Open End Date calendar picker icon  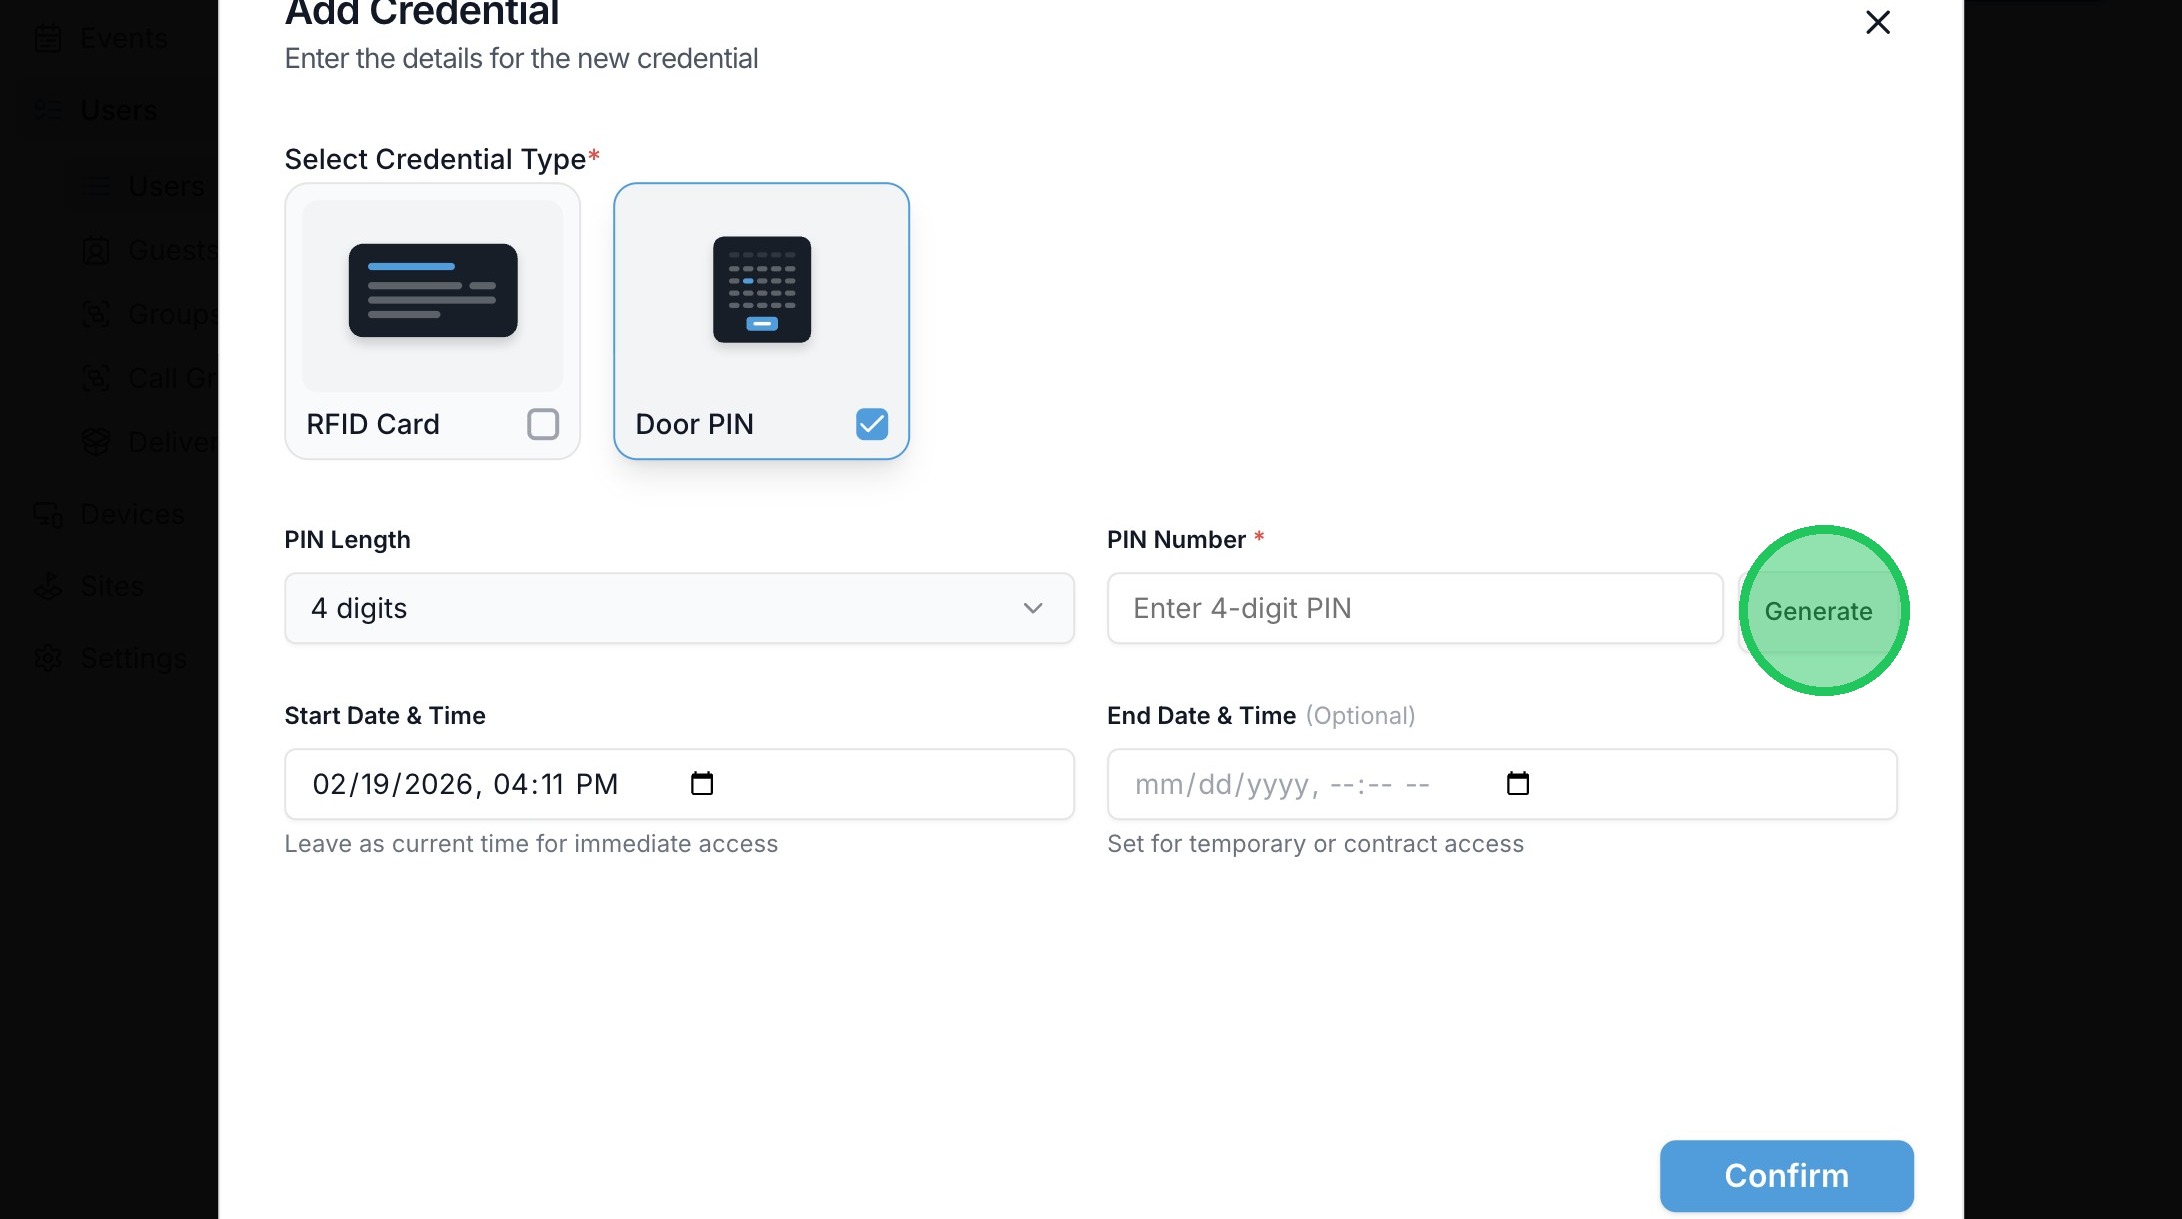pyautogui.click(x=1518, y=784)
